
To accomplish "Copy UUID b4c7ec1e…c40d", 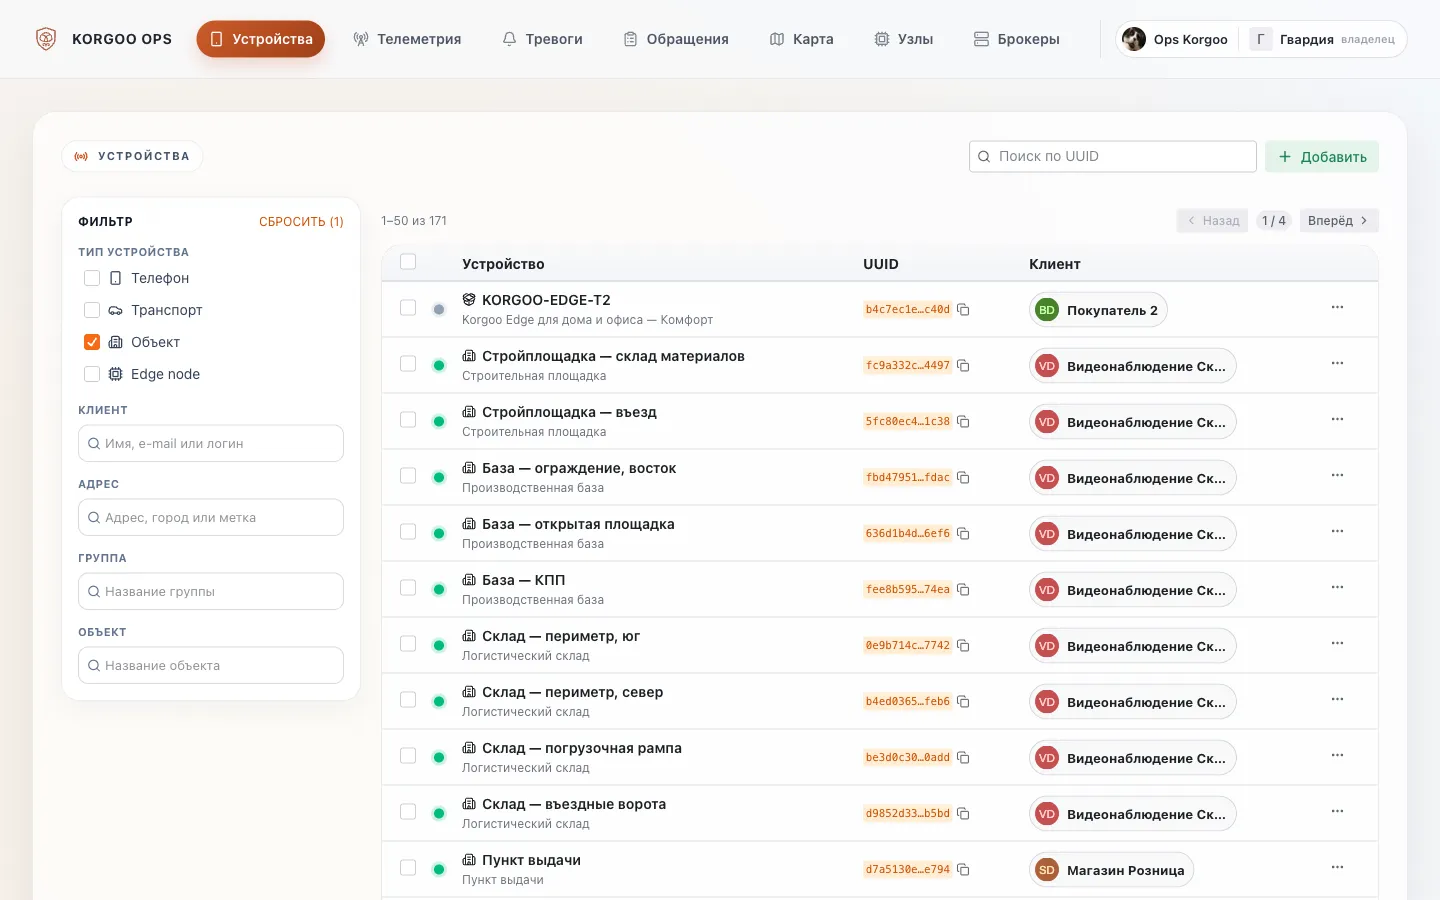I will click(x=963, y=310).
